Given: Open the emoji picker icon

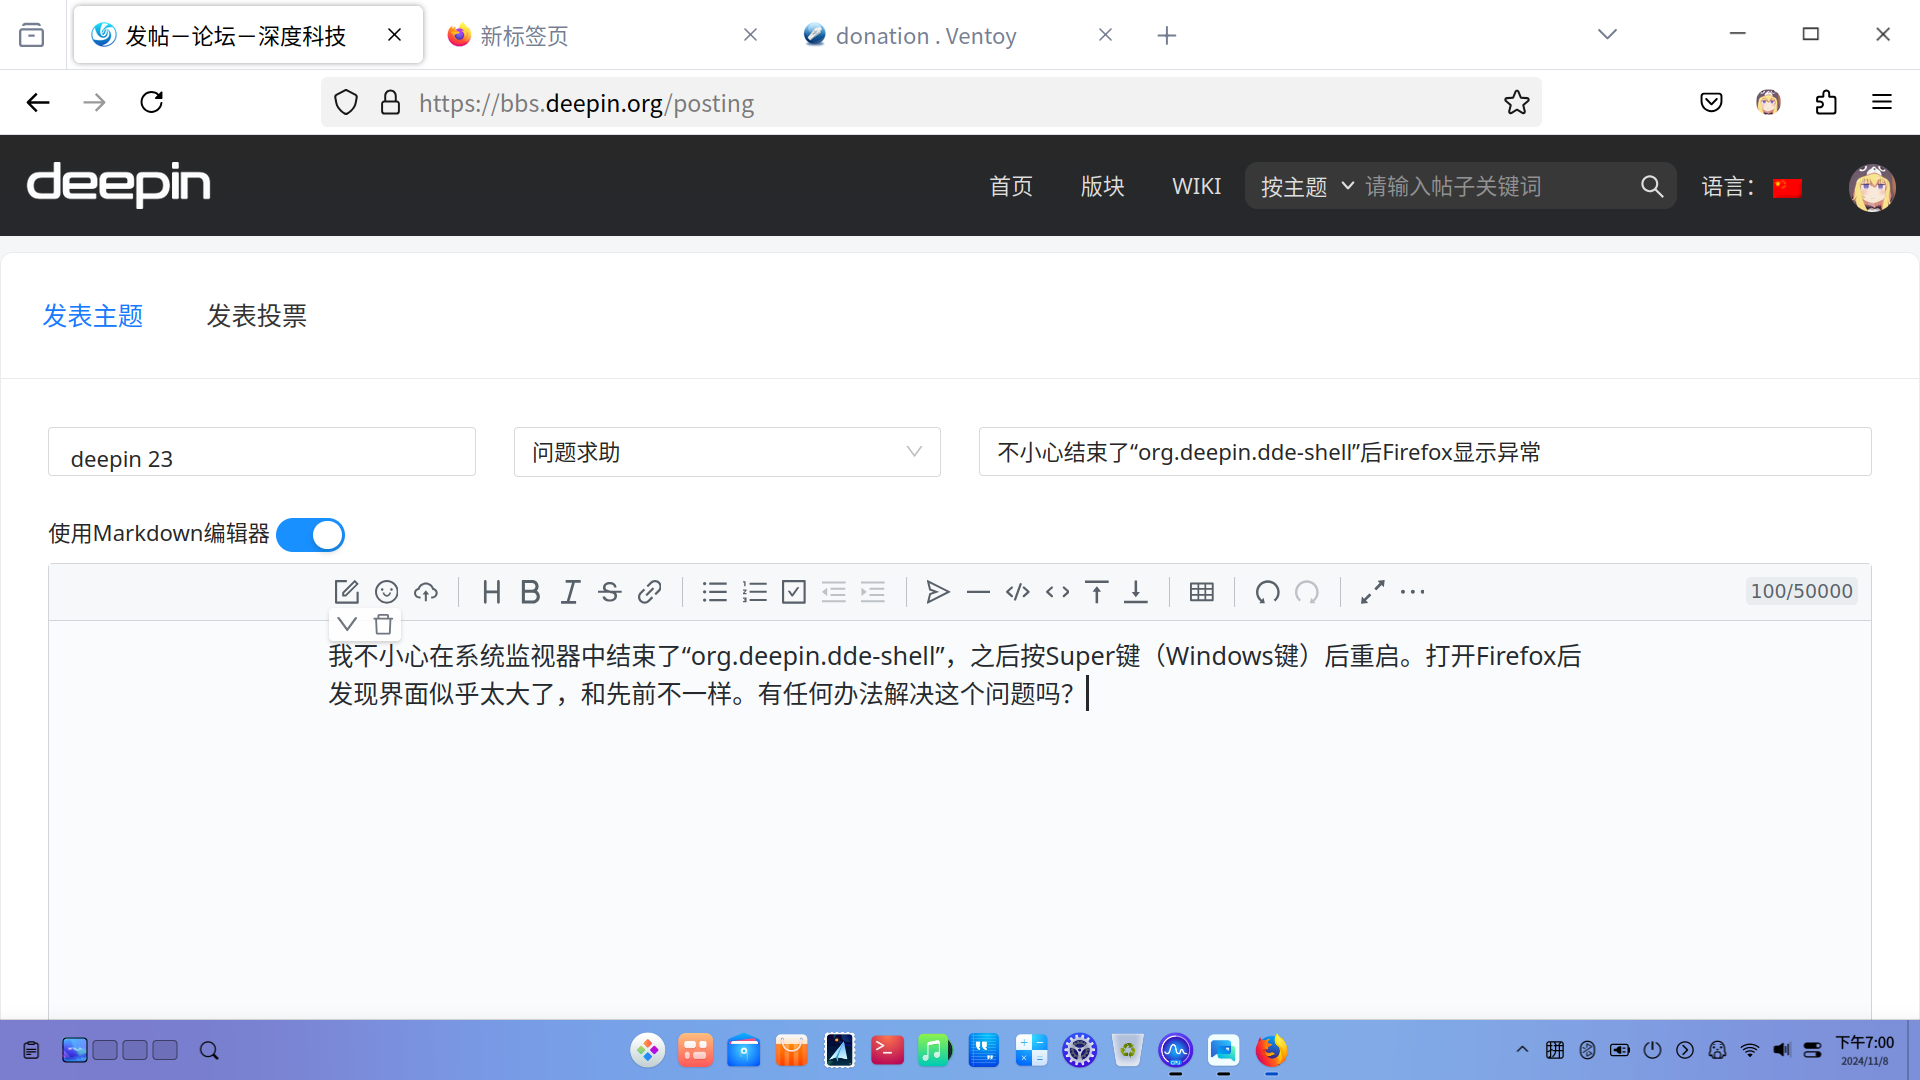Looking at the screenshot, I should tap(386, 592).
